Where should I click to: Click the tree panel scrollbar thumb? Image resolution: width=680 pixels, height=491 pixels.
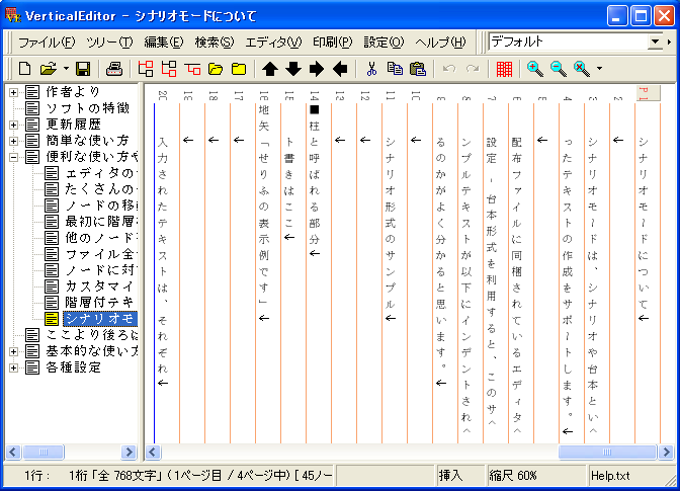(x=43, y=452)
